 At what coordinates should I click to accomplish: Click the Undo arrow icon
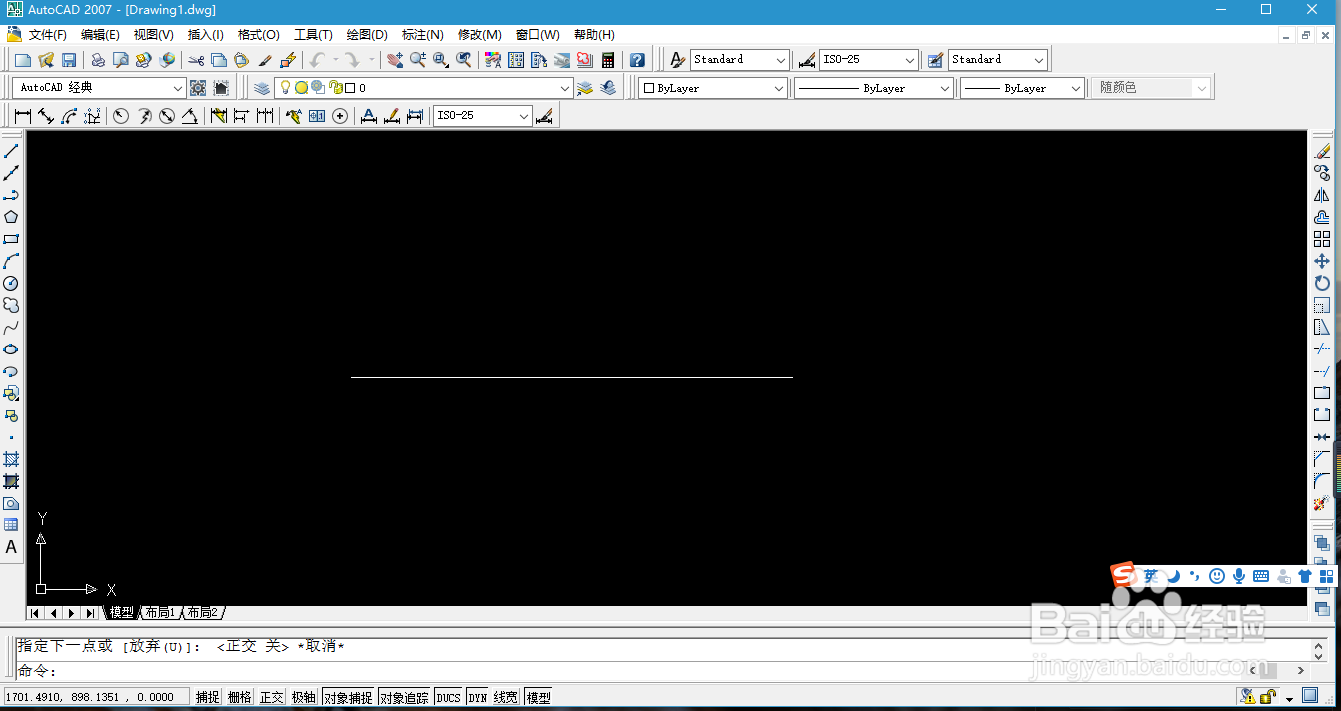[x=317, y=60]
